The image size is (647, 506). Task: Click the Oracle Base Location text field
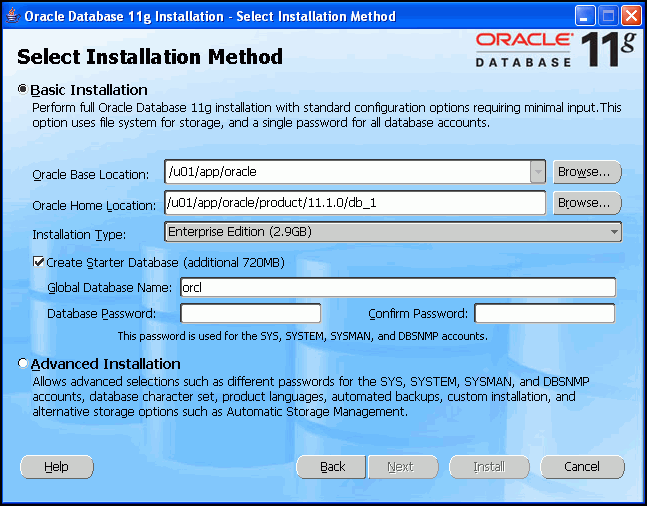click(346, 172)
